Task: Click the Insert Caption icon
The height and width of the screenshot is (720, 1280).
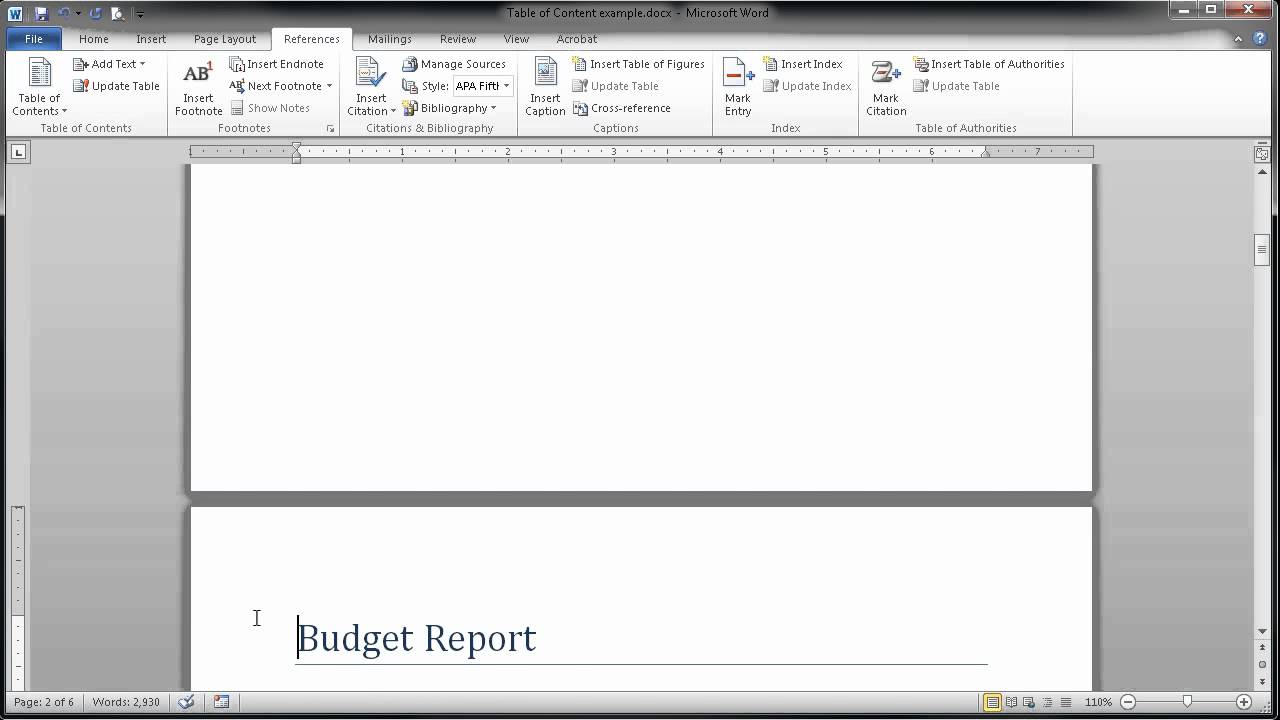Action: click(545, 73)
